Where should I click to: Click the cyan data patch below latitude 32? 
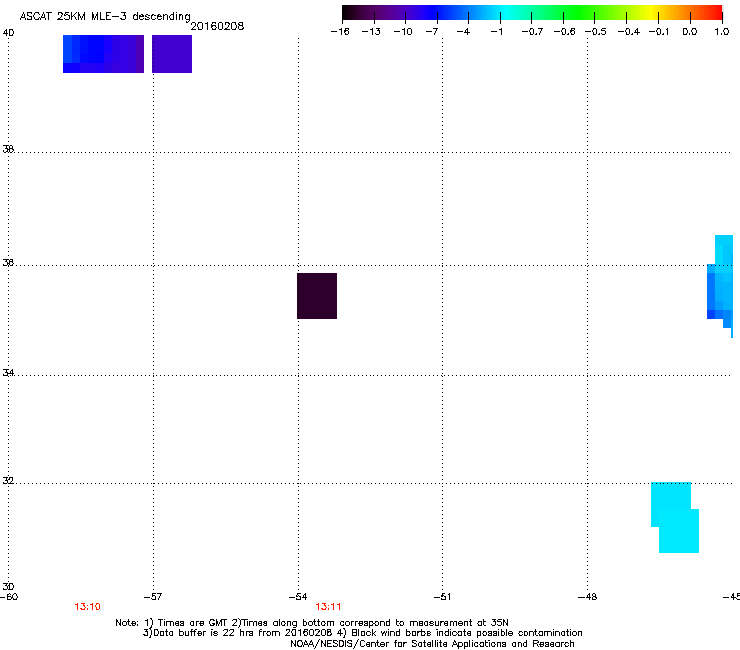[x=675, y=517]
